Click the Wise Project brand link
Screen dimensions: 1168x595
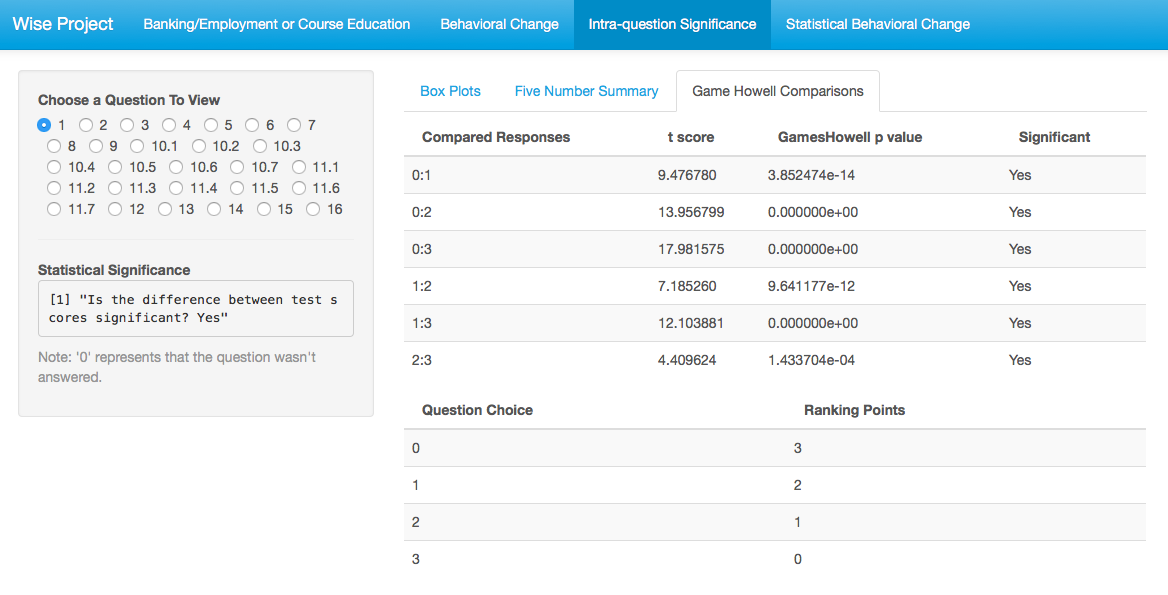point(63,25)
